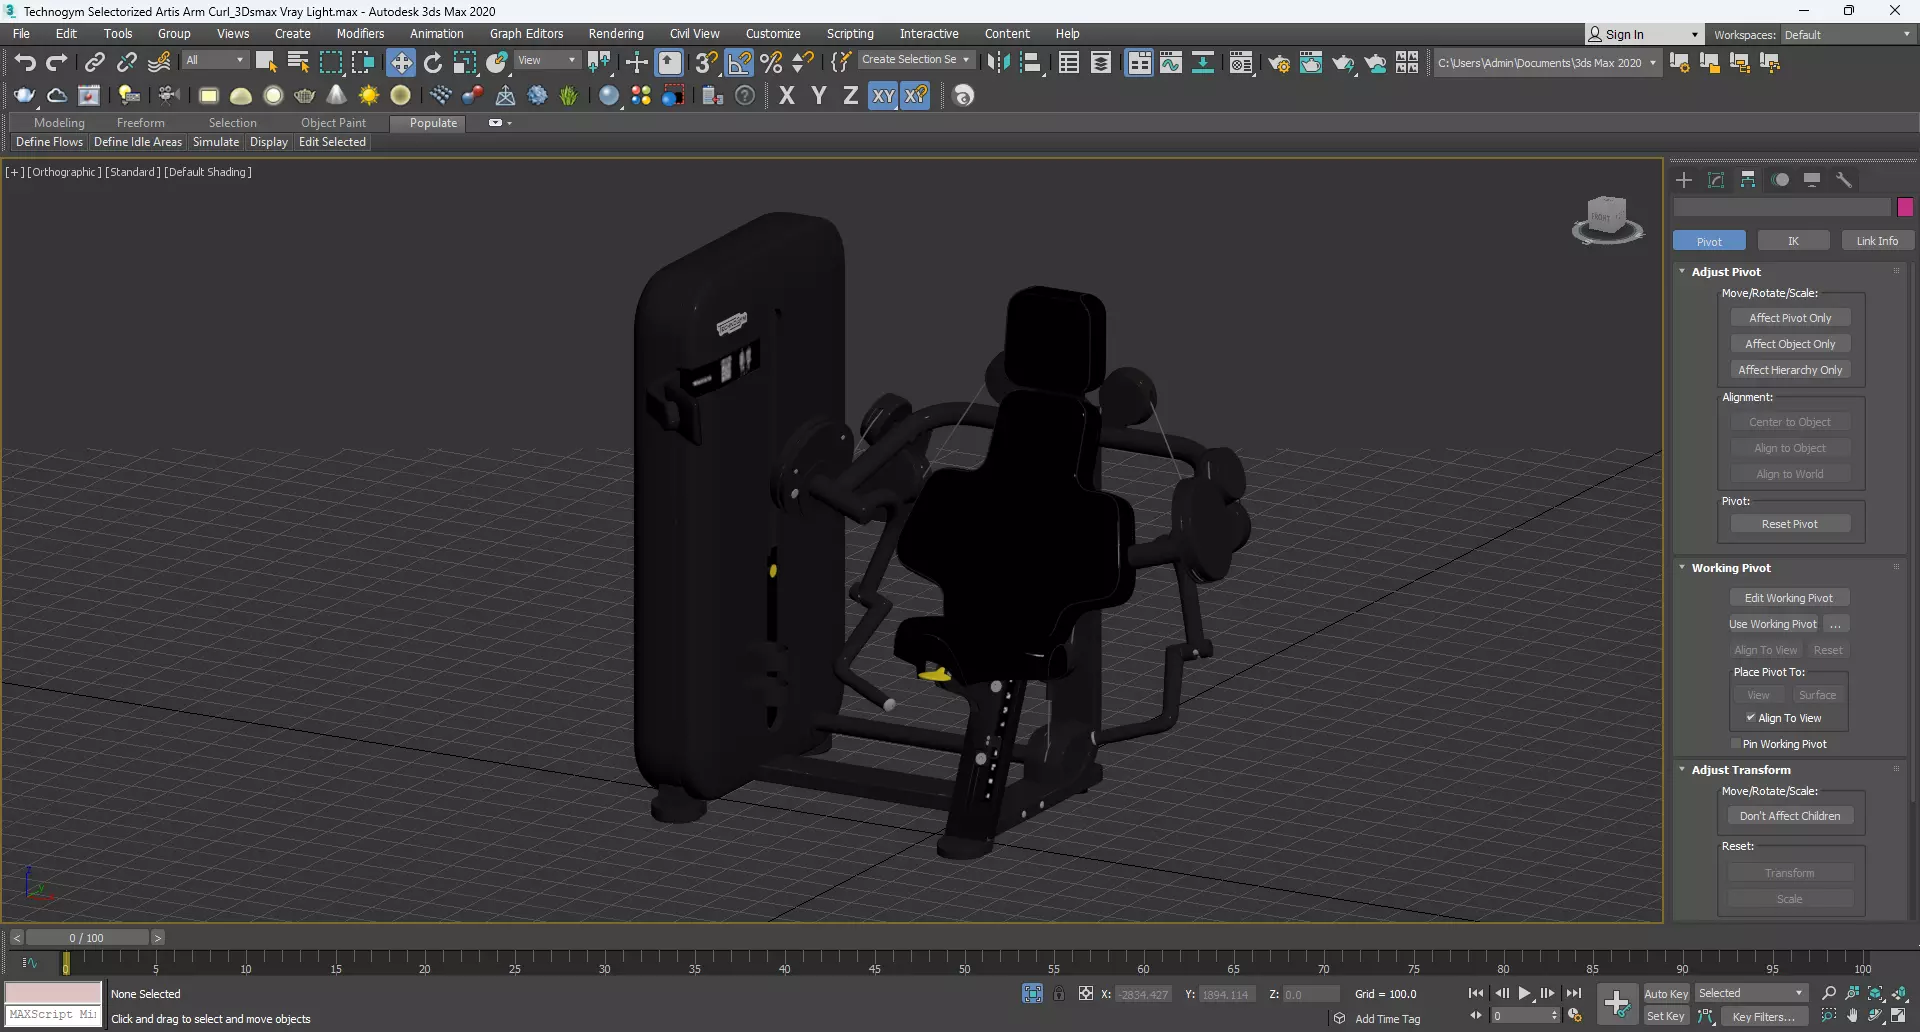Click the time slider 0 / 100 handle
The width and height of the screenshot is (1920, 1032).
[x=86, y=938]
